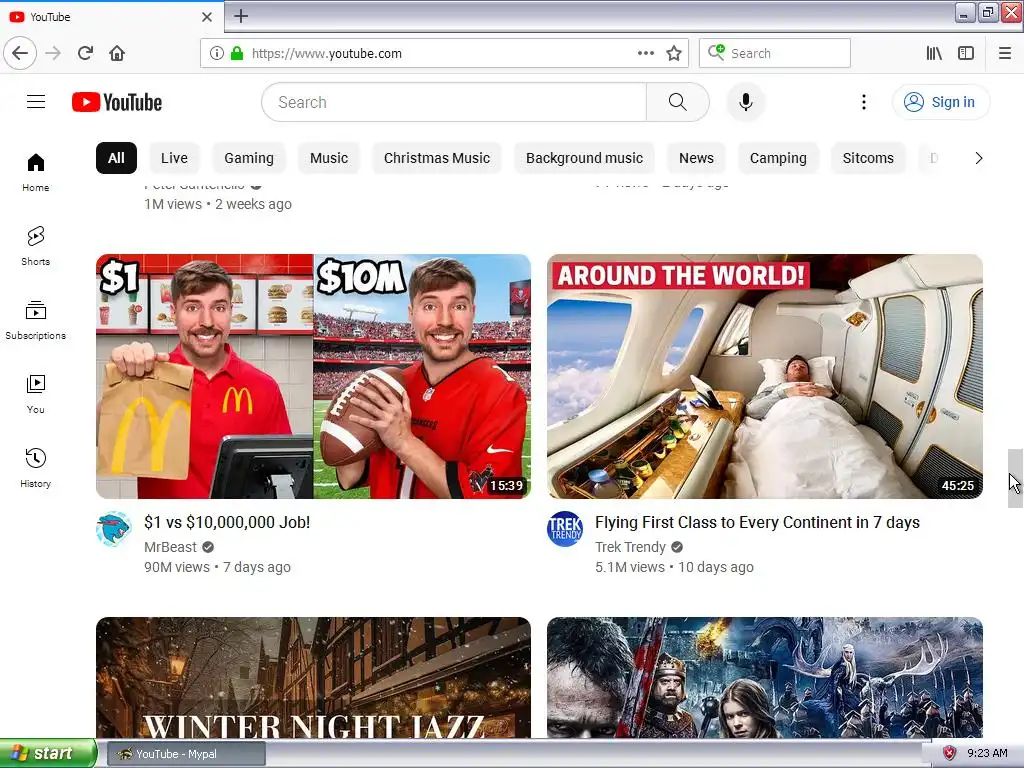Open YouTube settings three-dot menu
Image resolution: width=1024 pixels, height=768 pixels.
point(863,102)
